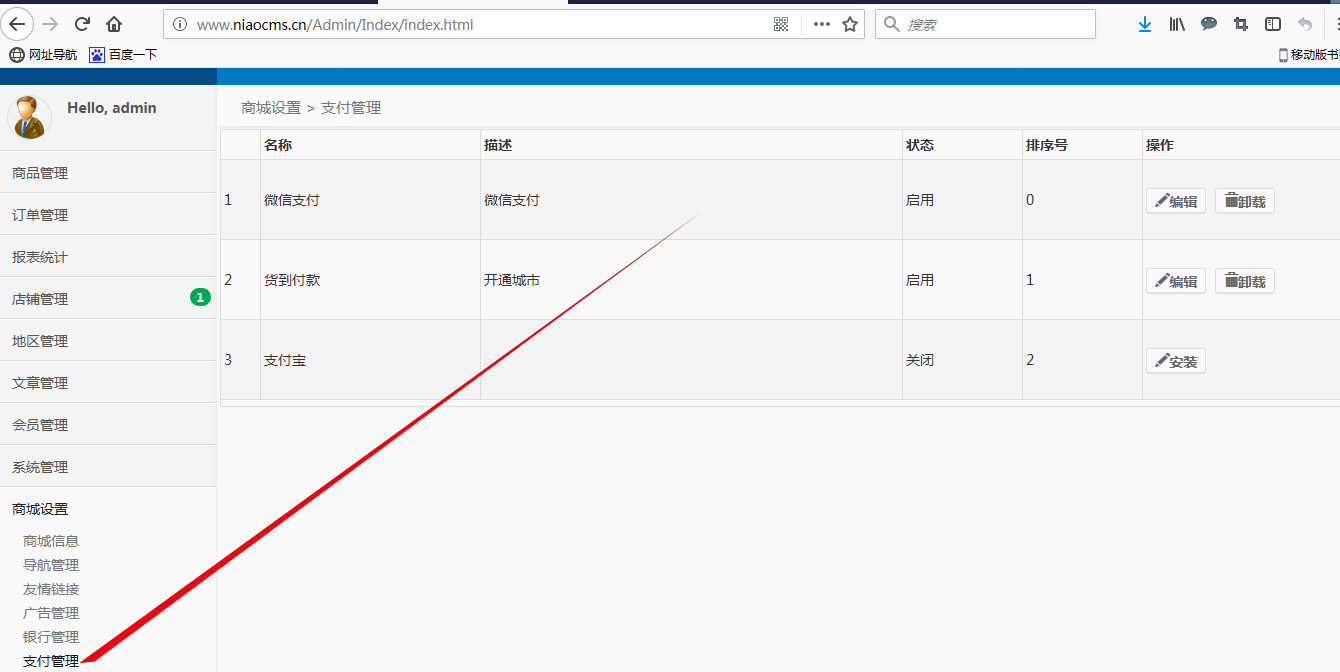
Task: Open the 商城信息 submenu item
Action: pos(51,541)
